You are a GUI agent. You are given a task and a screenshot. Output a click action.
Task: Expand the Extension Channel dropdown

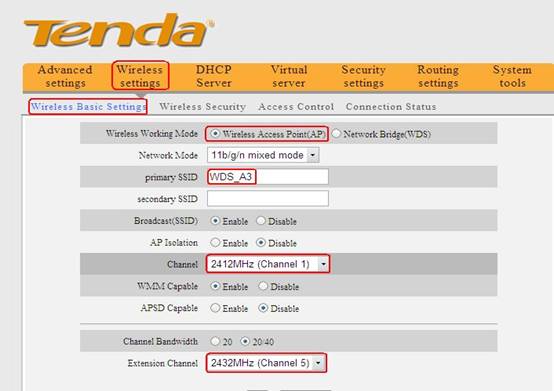[x=266, y=363]
